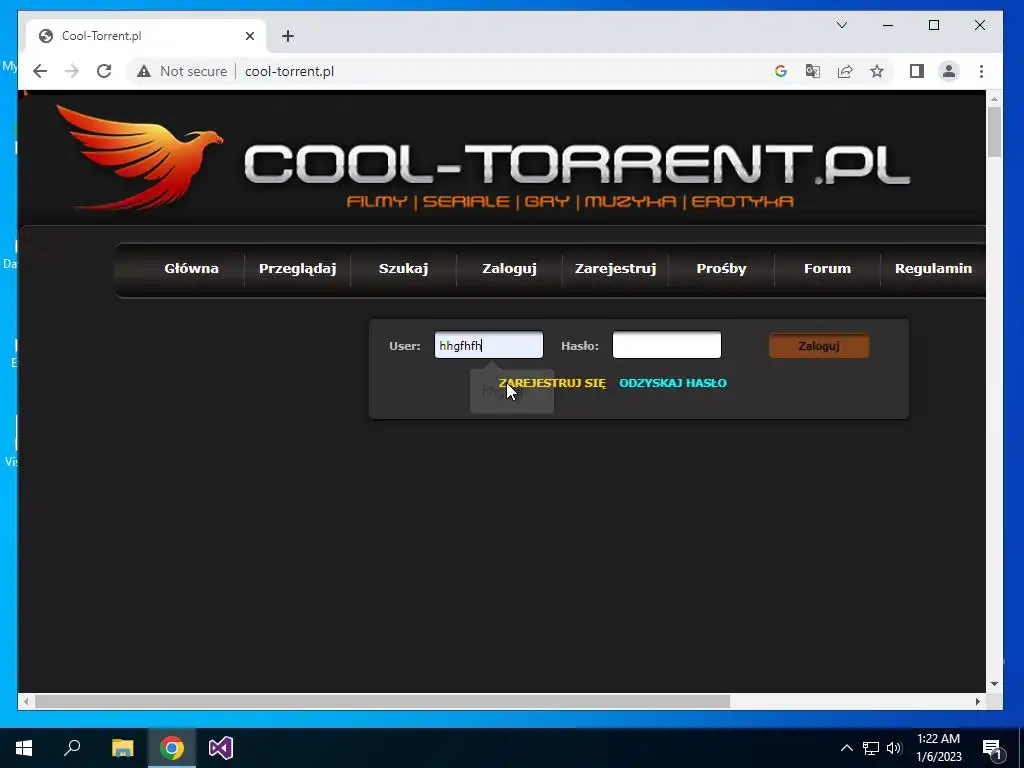Select the Cool-Torrent.pl tab
The width and height of the screenshot is (1024, 768).
146,36
